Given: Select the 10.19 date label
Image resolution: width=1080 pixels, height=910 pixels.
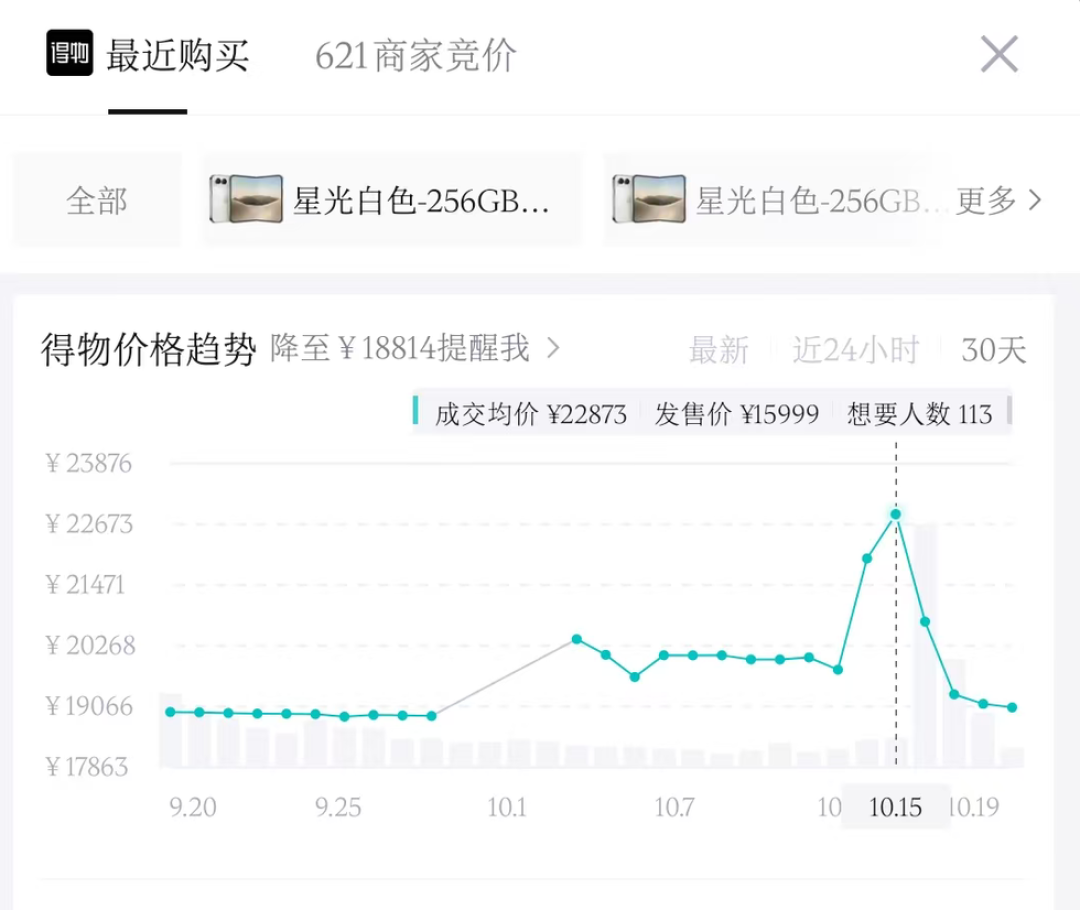Looking at the screenshot, I should coord(974,807).
